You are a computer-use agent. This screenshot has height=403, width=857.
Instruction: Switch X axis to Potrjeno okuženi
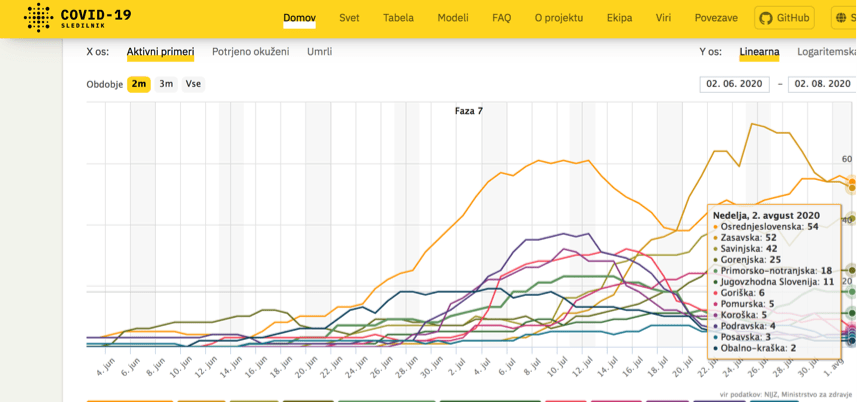pos(250,52)
